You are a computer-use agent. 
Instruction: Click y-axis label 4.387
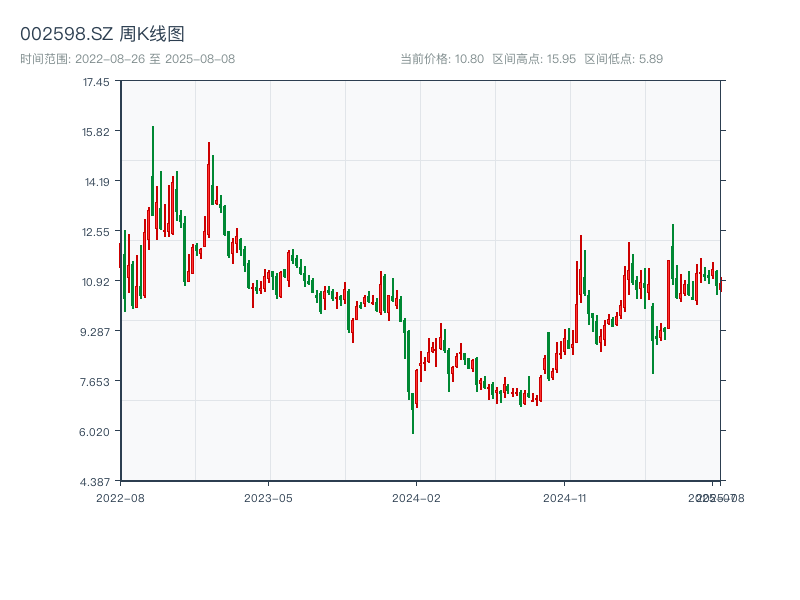point(95,482)
